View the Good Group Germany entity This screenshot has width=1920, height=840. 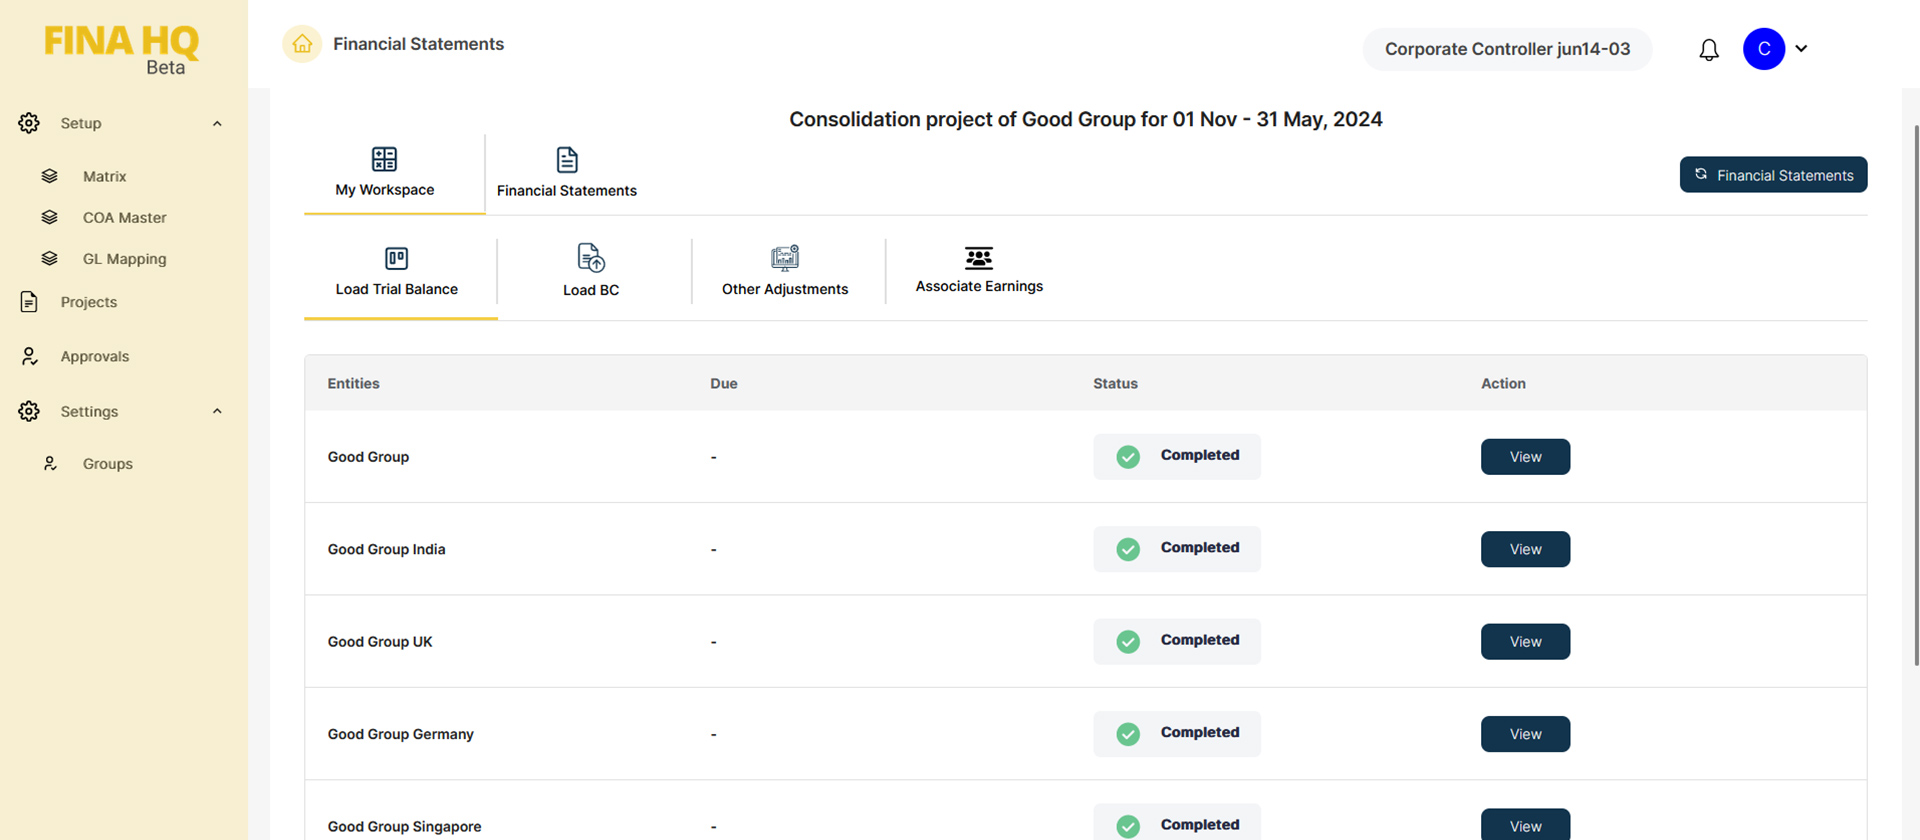(x=1525, y=734)
